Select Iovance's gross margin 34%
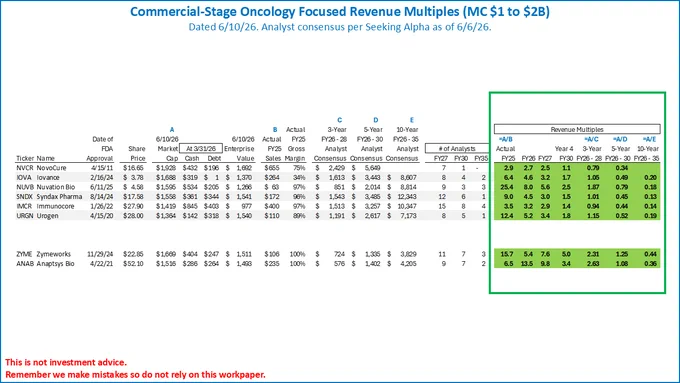680x383 pixels. [299, 177]
